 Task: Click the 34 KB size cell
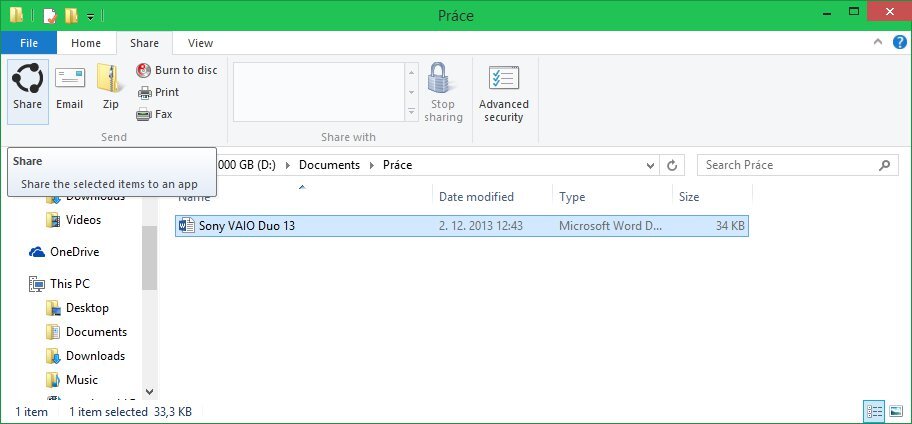[730, 226]
